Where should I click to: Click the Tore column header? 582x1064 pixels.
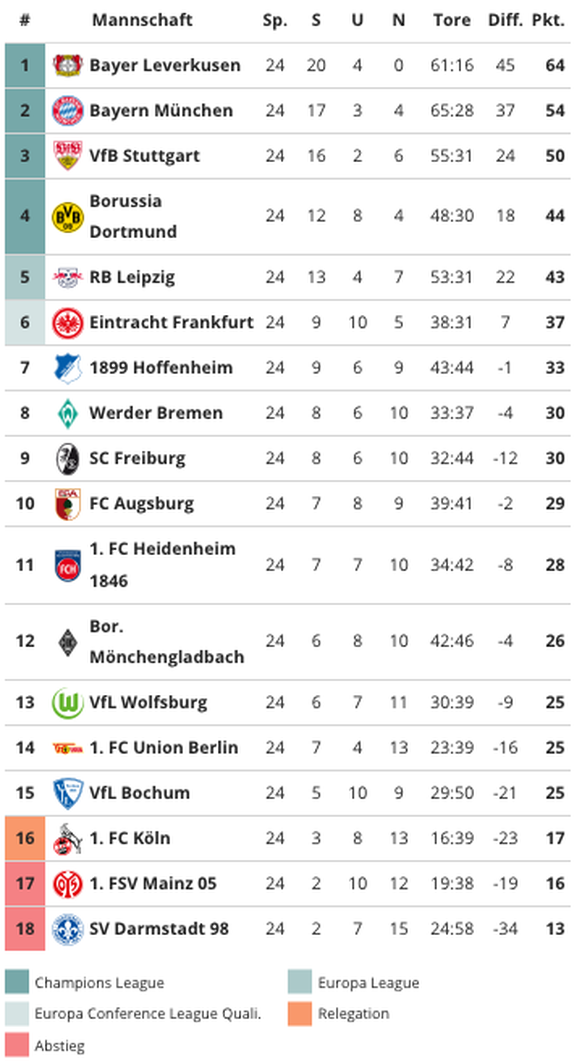pyautogui.click(x=452, y=20)
